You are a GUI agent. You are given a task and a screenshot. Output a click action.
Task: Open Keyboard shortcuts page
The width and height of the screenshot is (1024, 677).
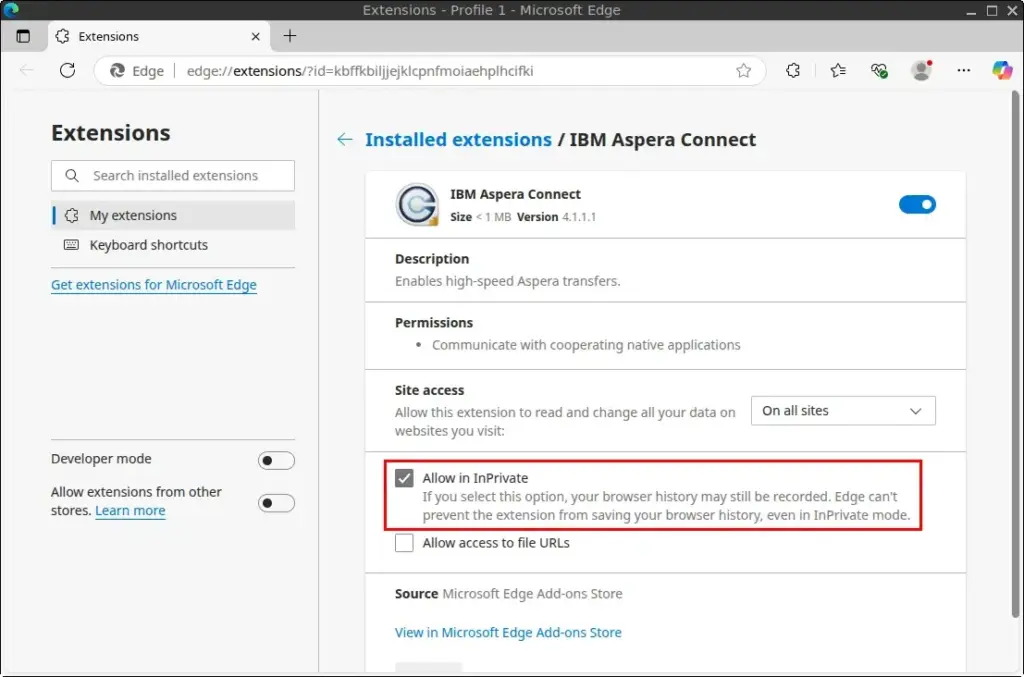coord(173,245)
